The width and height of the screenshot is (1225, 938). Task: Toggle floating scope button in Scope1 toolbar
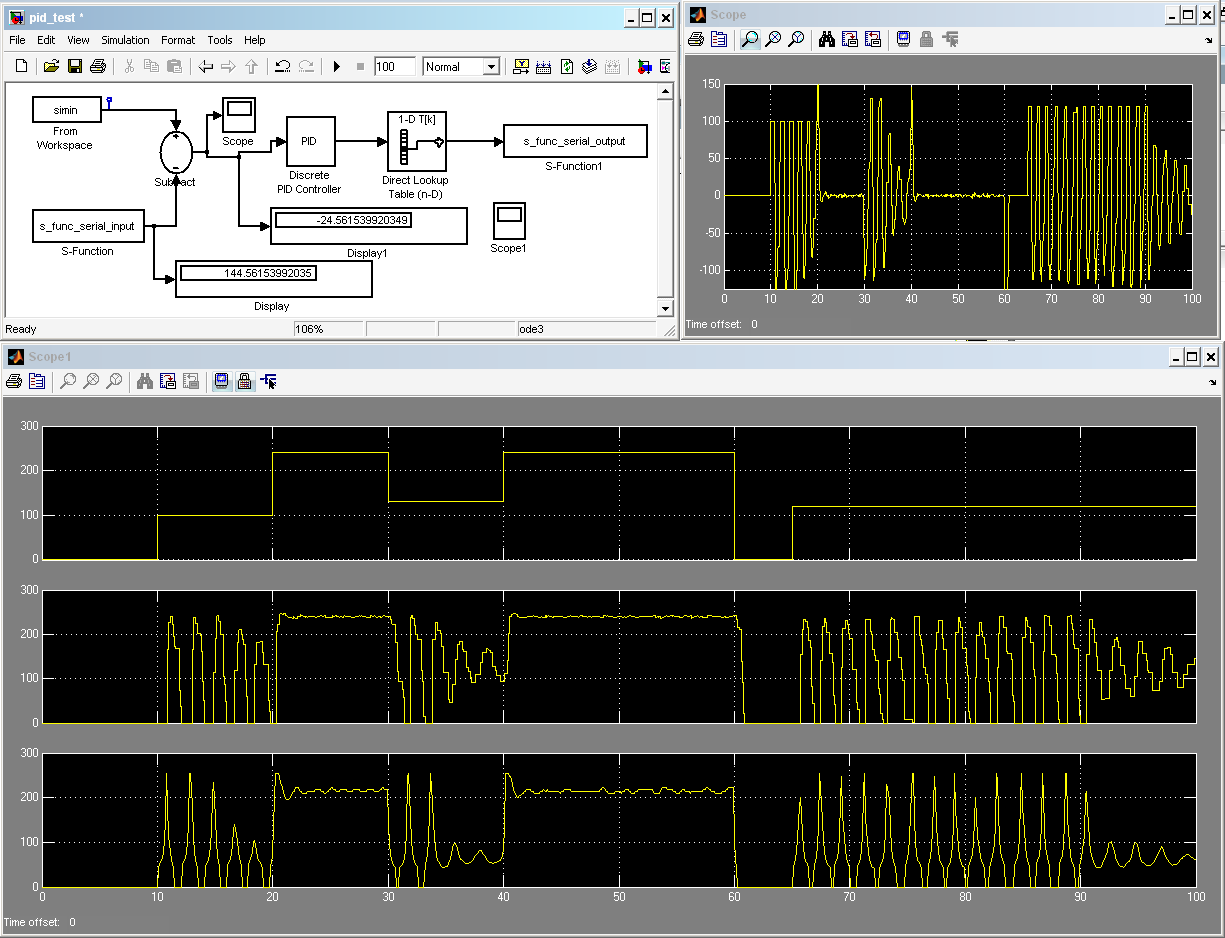point(221,381)
